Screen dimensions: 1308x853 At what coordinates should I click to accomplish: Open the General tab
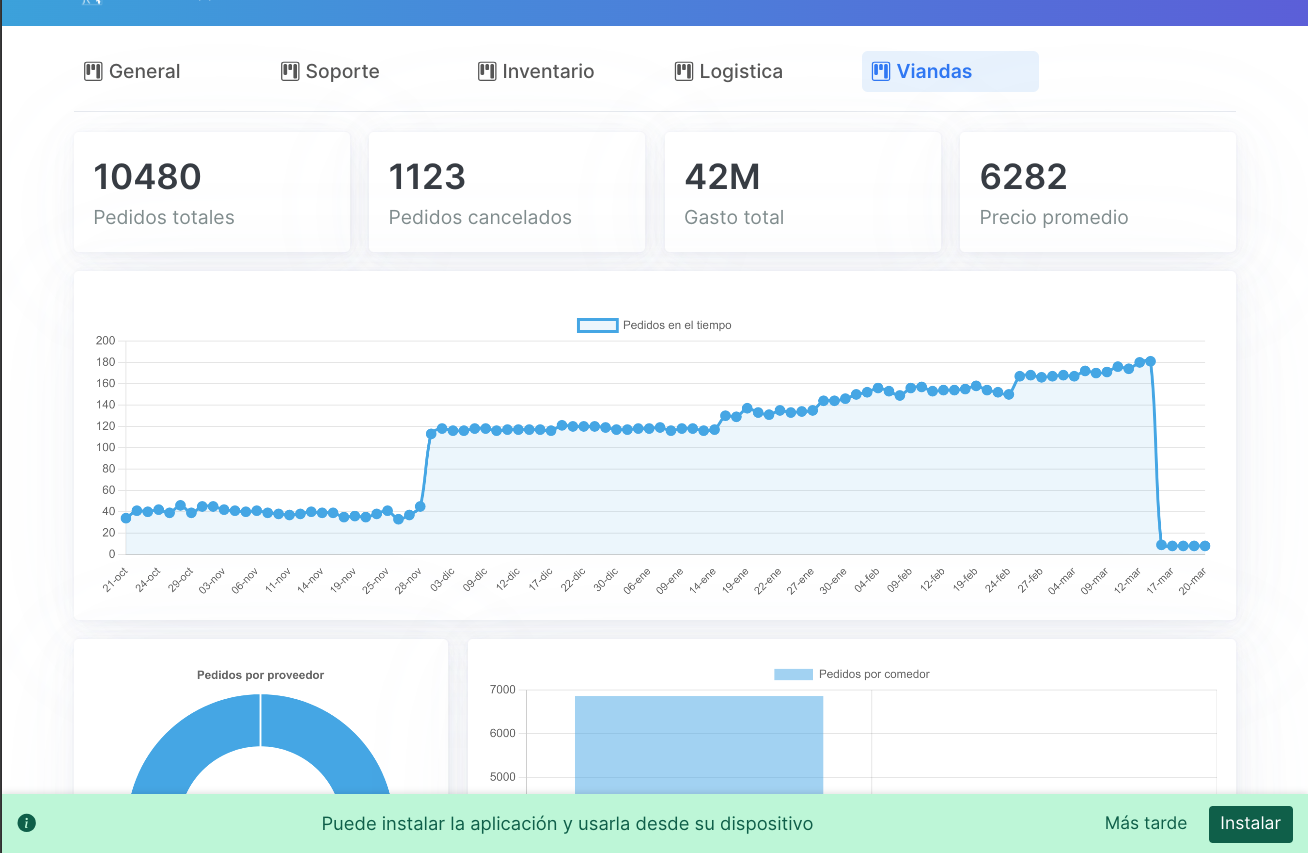(x=144, y=71)
